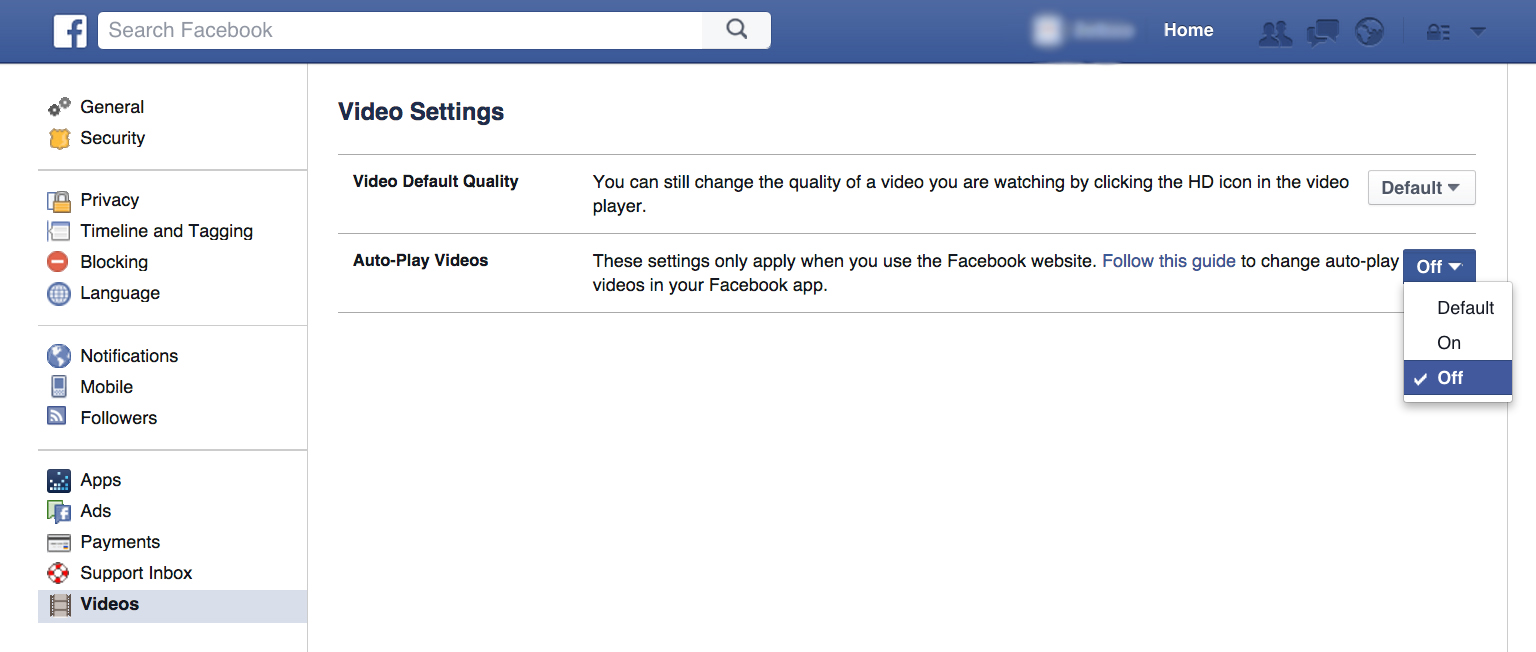Open Timeline and Tagging settings
The image size is (1536, 652).
[x=166, y=231]
